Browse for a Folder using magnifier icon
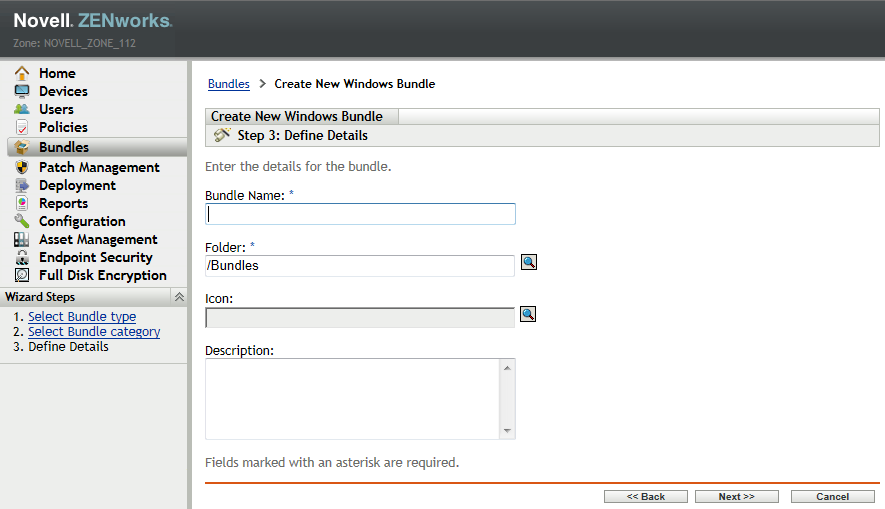This screenshot has height=509, width=885. click(x=528, y=262)
